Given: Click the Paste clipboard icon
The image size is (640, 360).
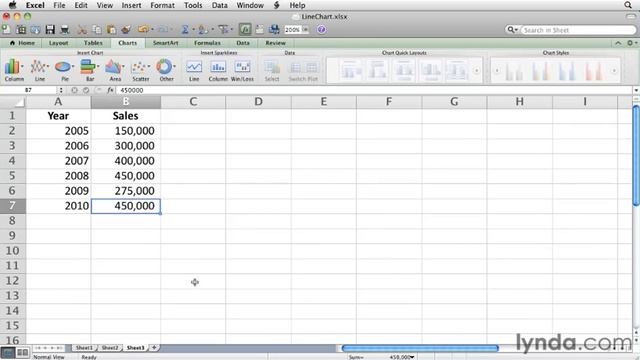Looking at the screenshot, I should point(111,29).
